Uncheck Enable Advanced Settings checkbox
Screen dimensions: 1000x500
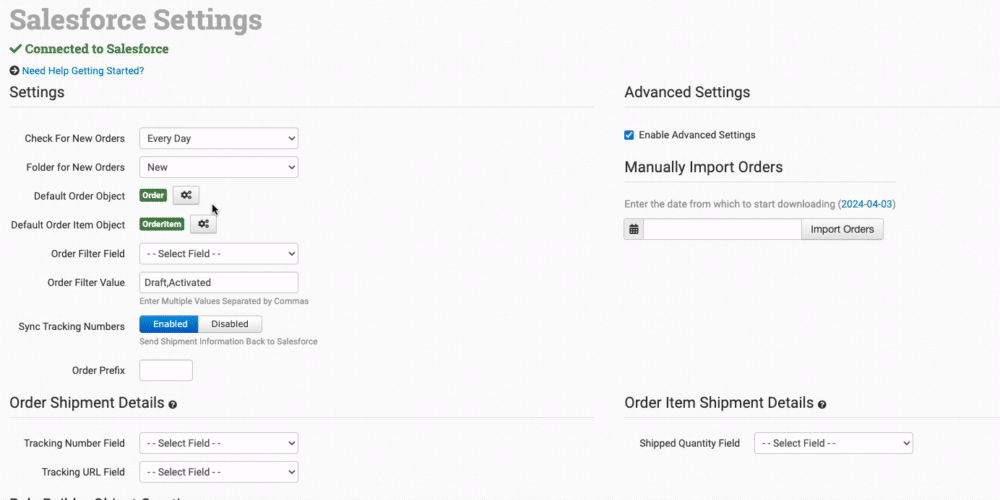click(629, 135)
